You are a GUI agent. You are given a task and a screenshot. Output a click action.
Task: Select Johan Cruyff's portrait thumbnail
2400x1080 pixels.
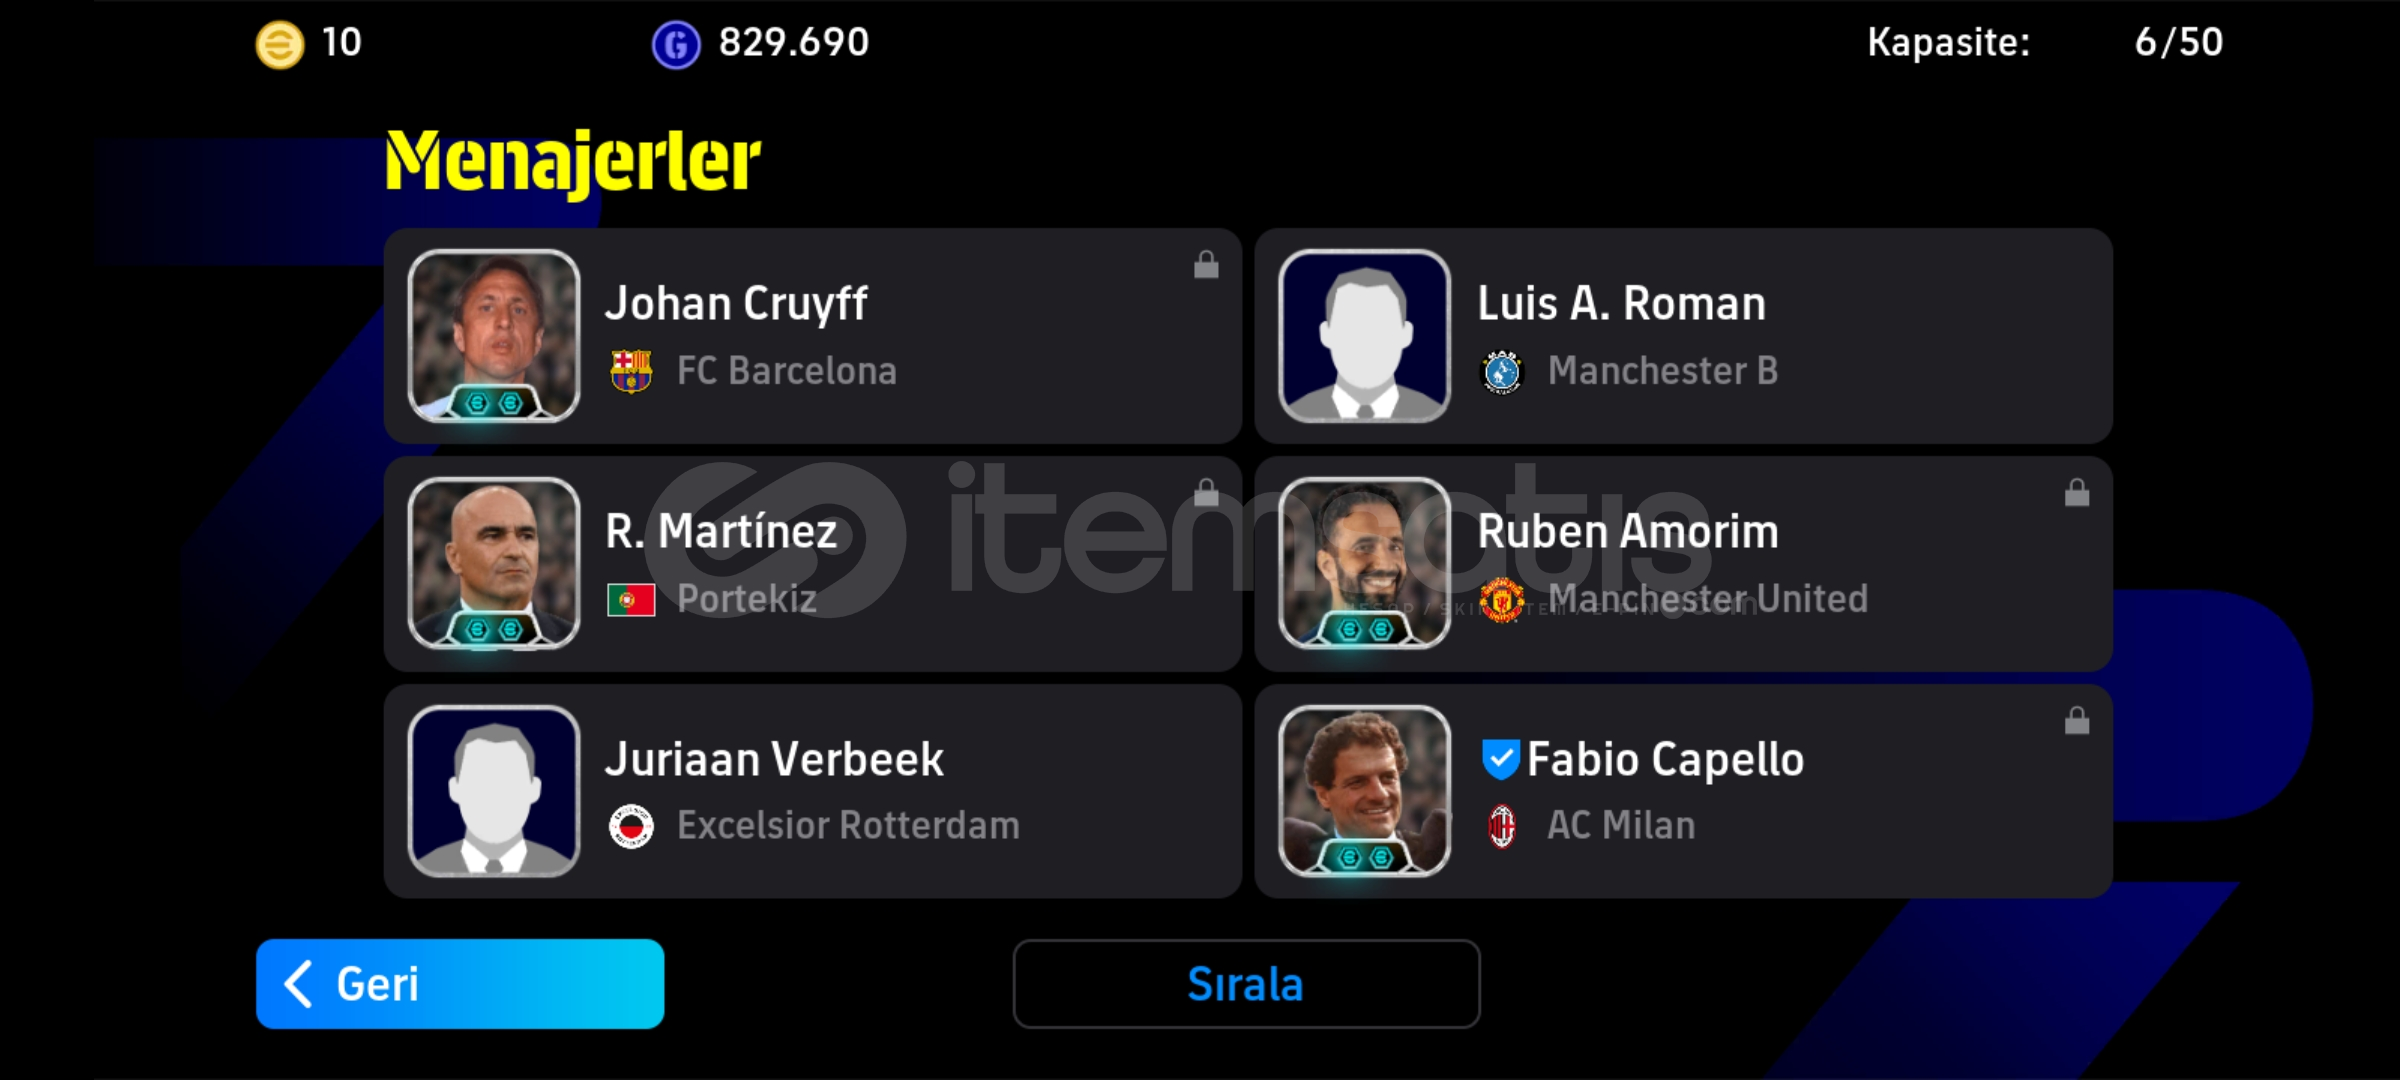[x=494, y=336]
